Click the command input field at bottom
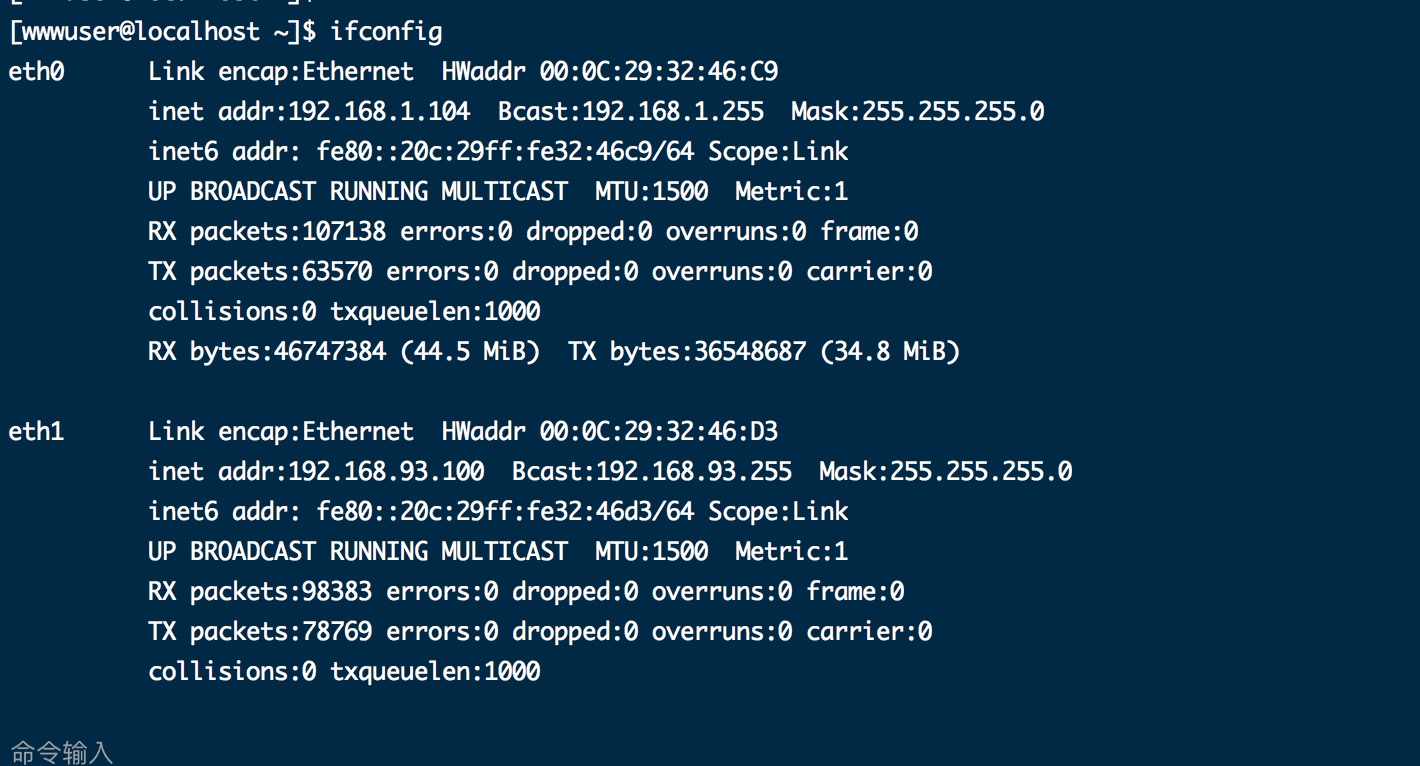The width and height of the screenshot is (1420, 766). [400, 752]
